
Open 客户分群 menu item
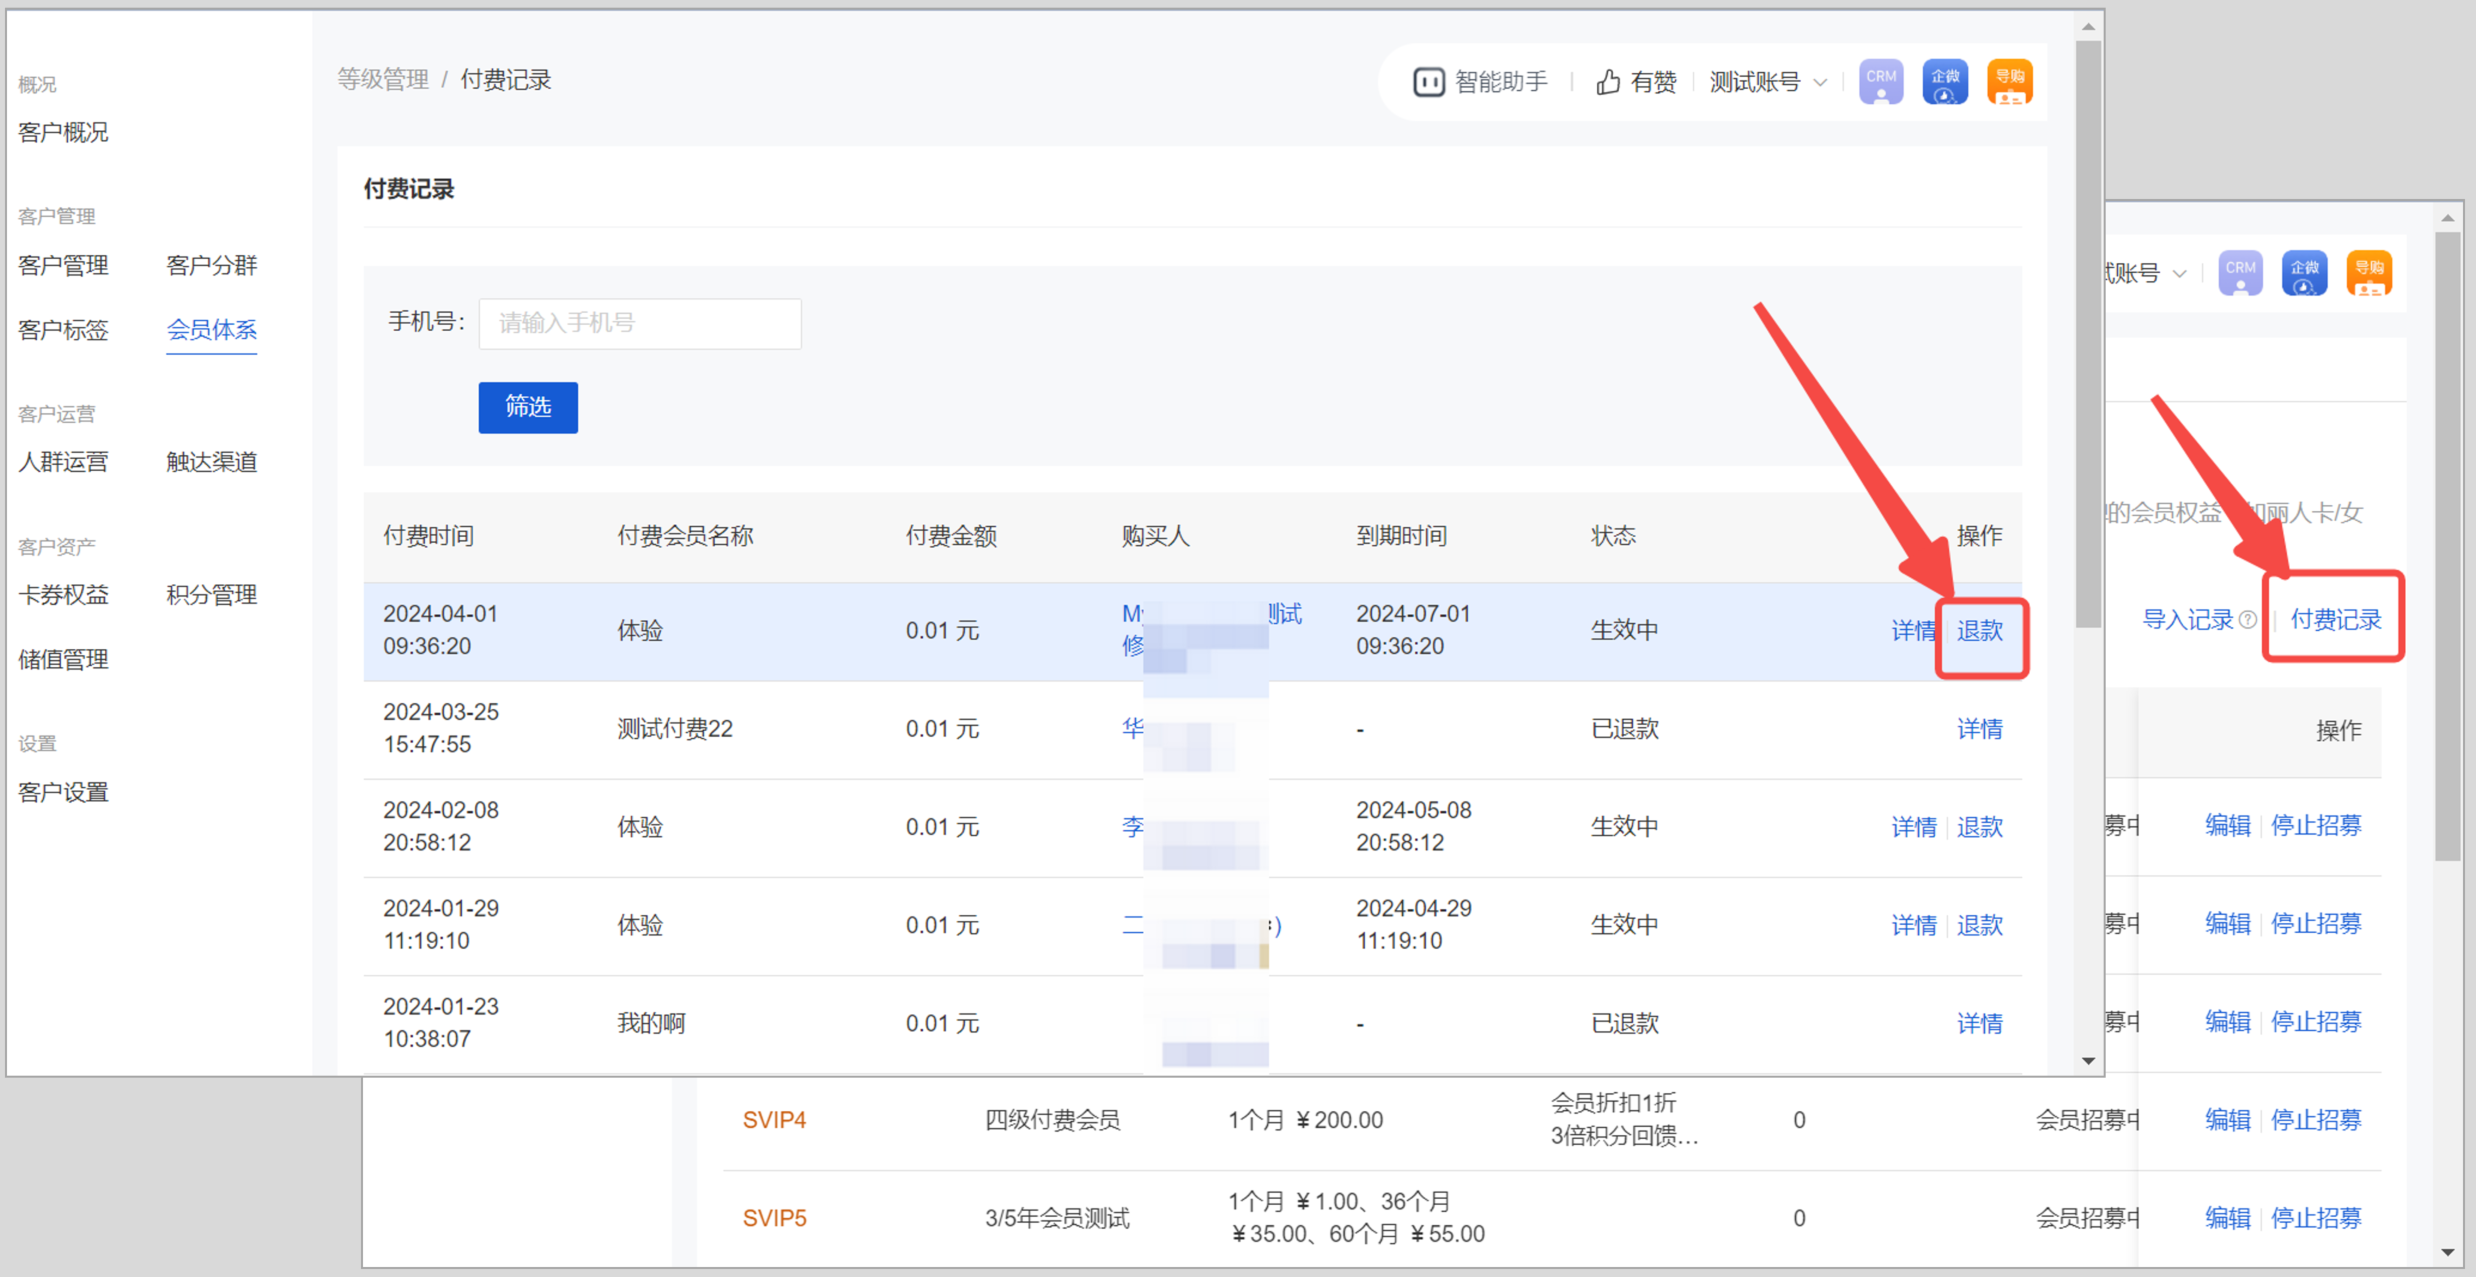click(x=211, y=265)
